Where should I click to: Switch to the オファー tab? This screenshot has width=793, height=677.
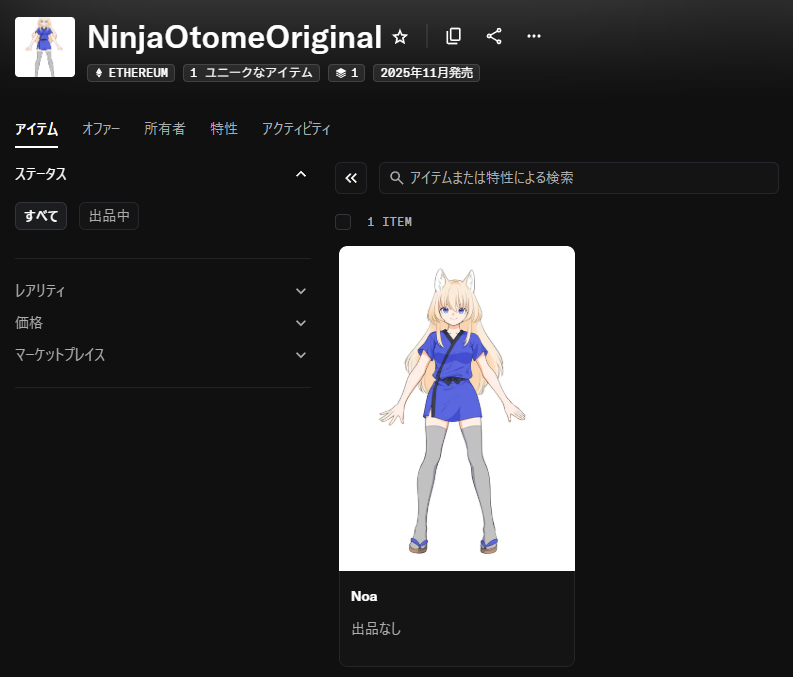click(x=100, y=129)
